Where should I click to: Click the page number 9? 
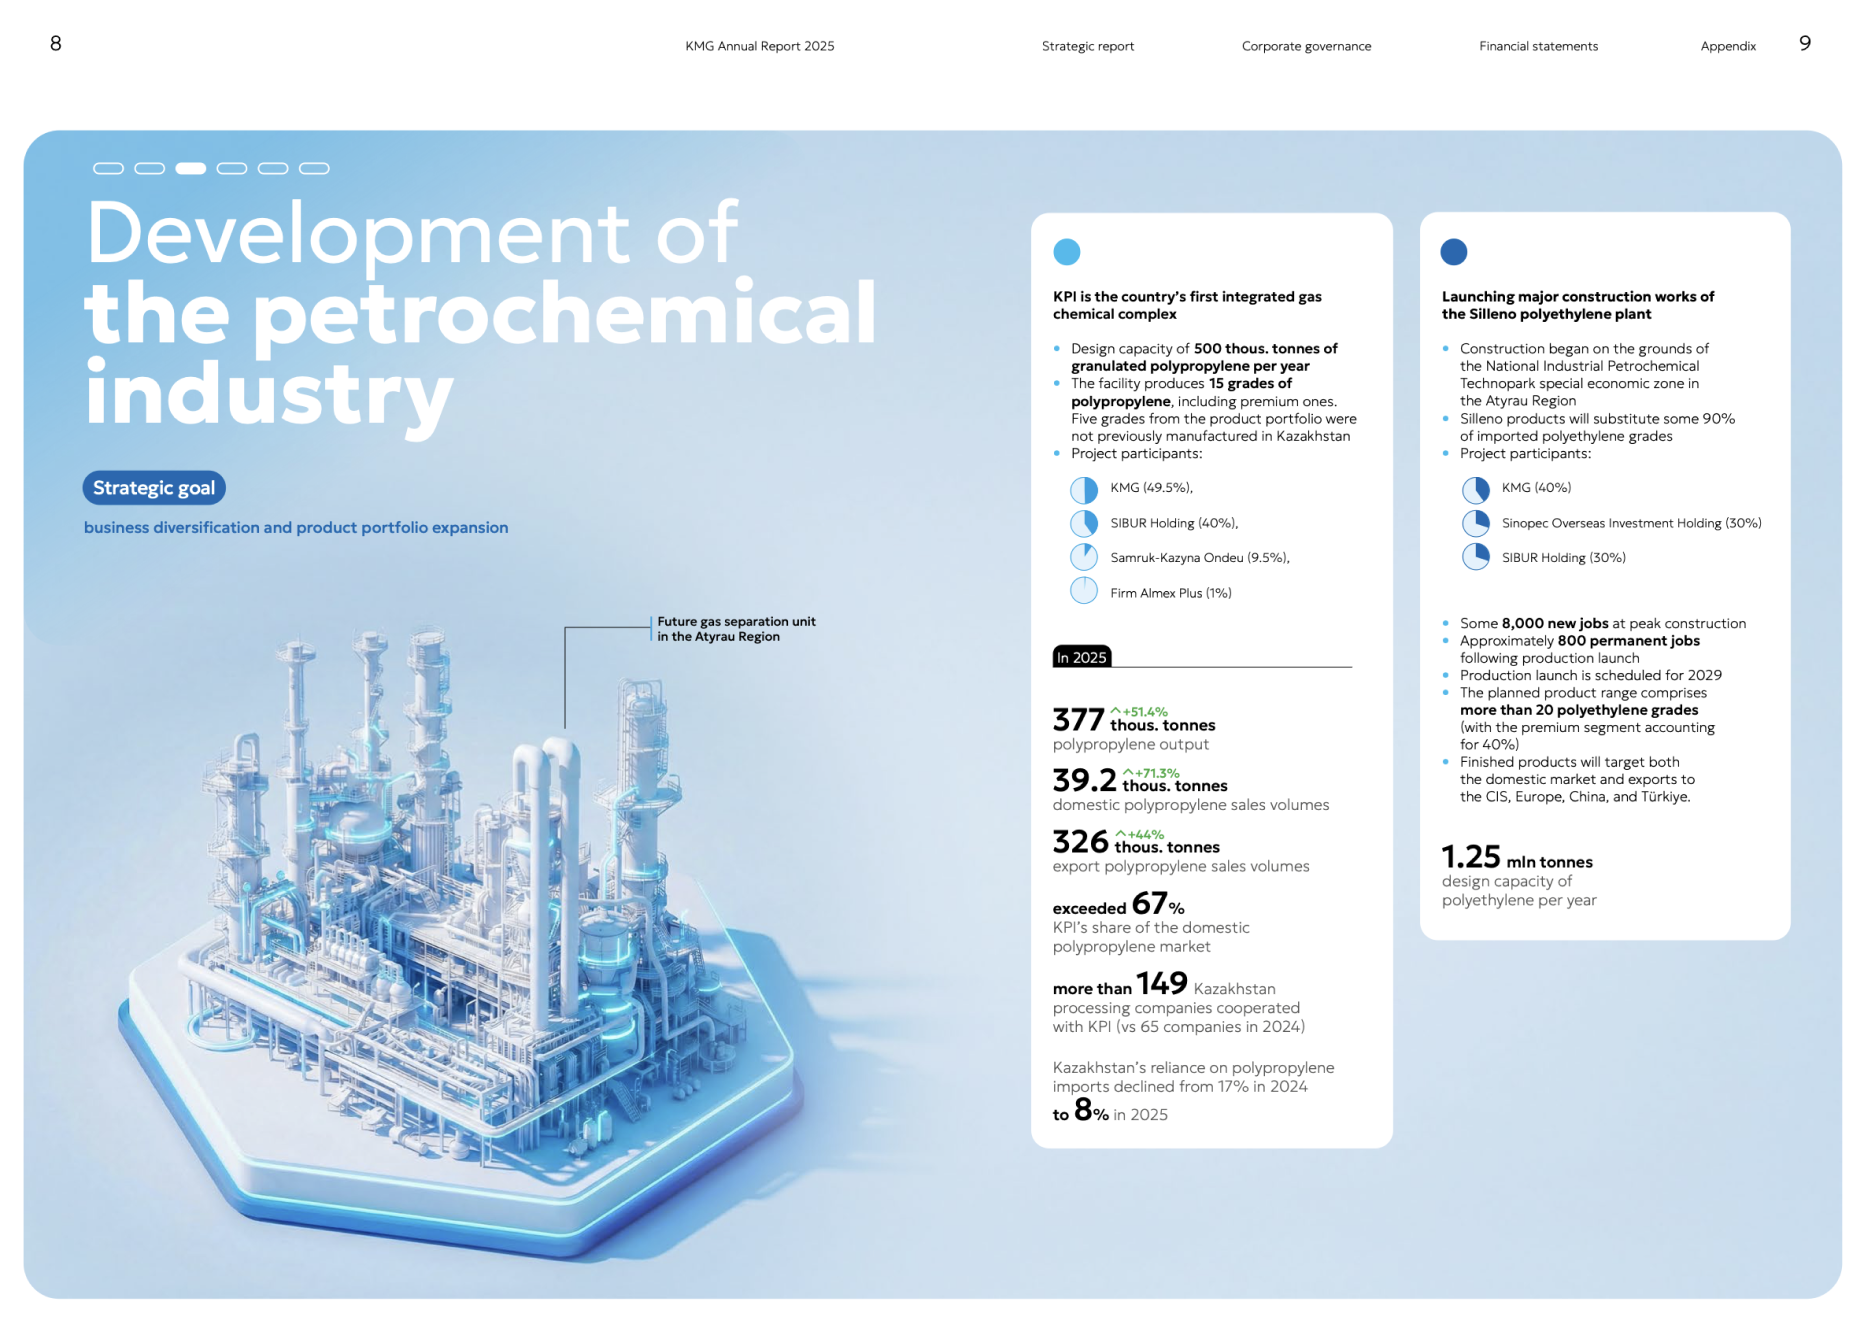(x=1805, y=43)
